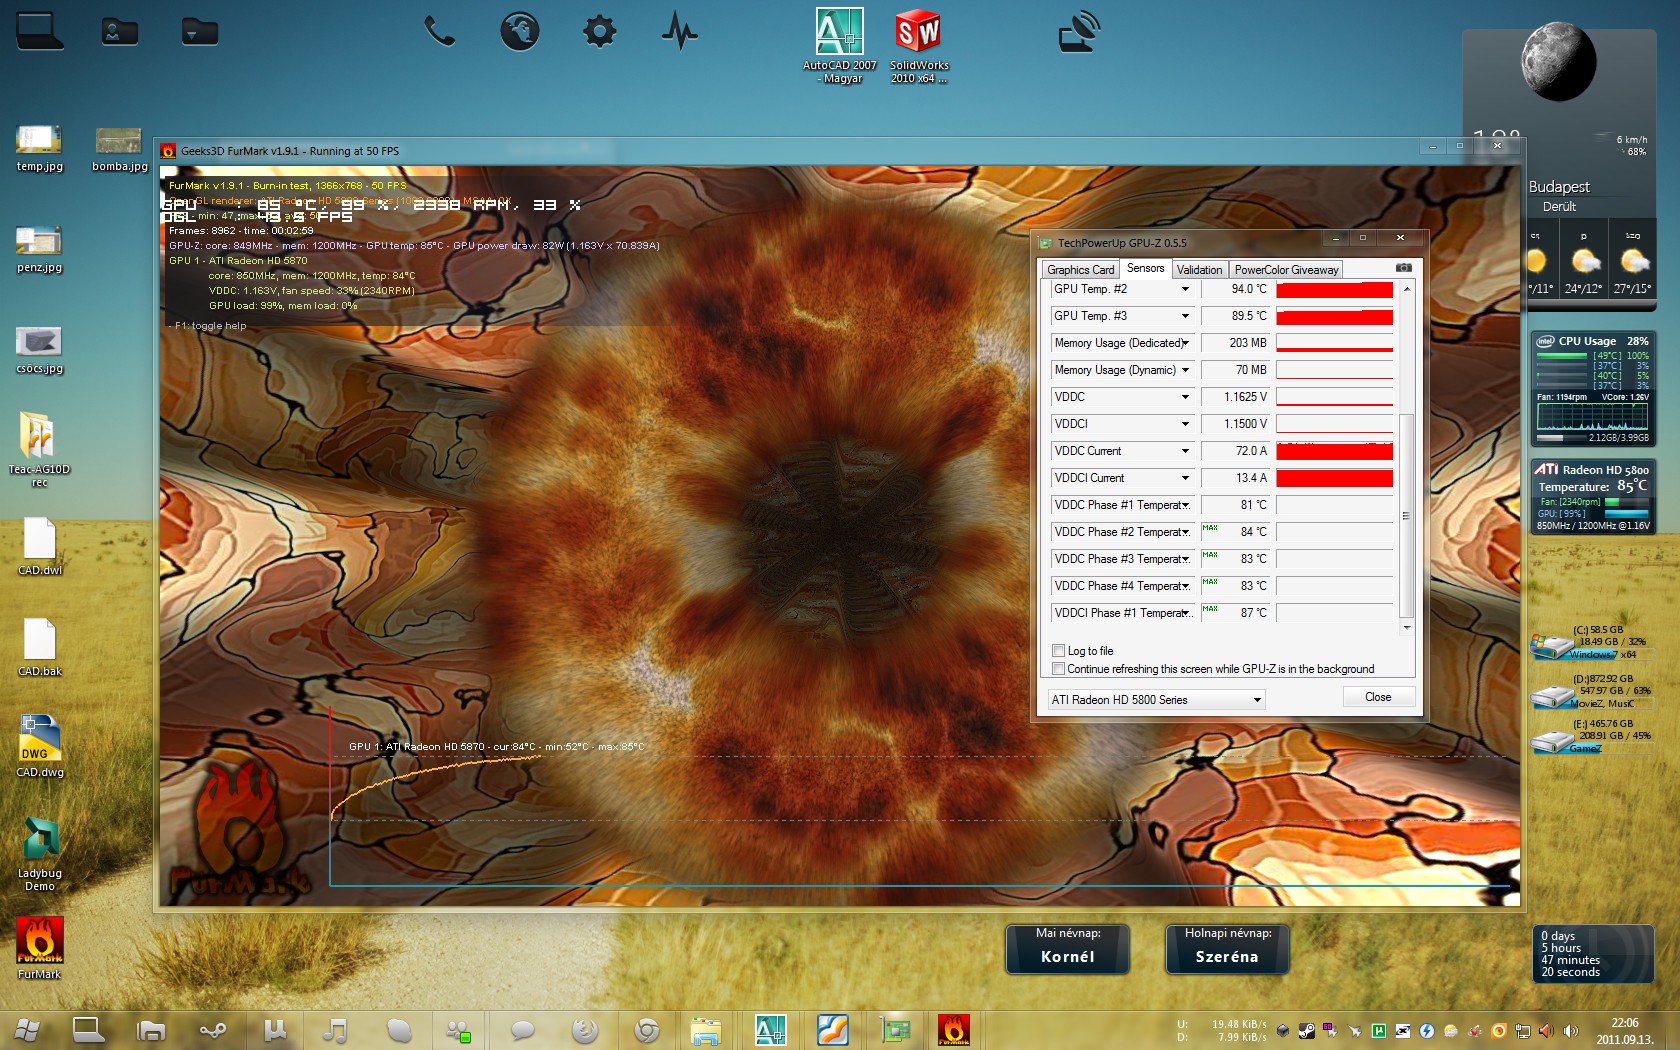Open the Ladybug Demo desktop shortcut
The width and height of the screenshot is (1680, 1050).
point(39,855)
